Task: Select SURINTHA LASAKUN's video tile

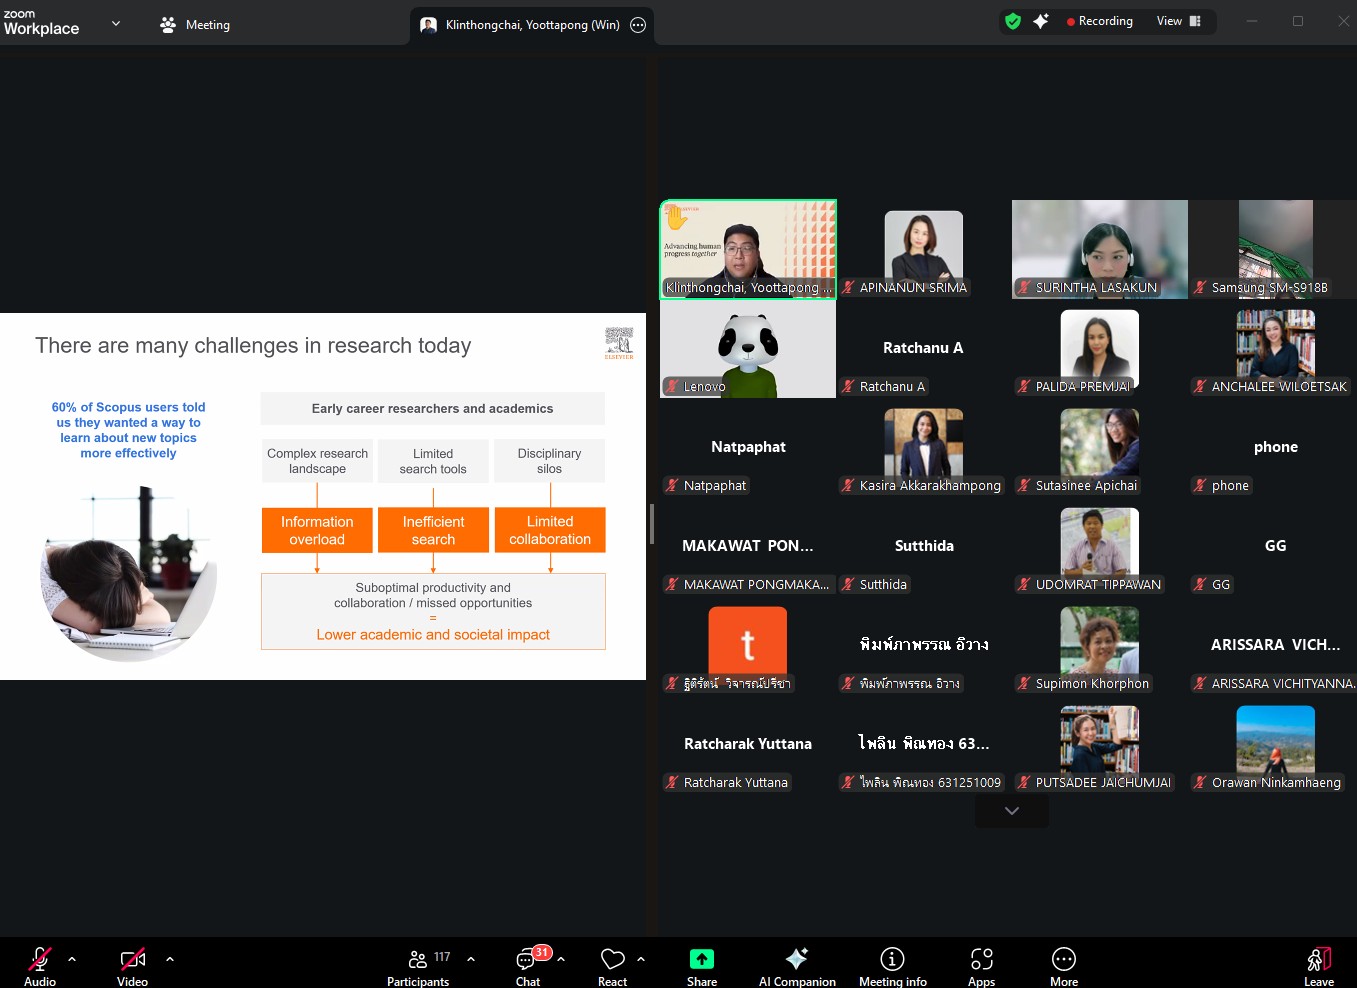Action: tap(1099, 249)
